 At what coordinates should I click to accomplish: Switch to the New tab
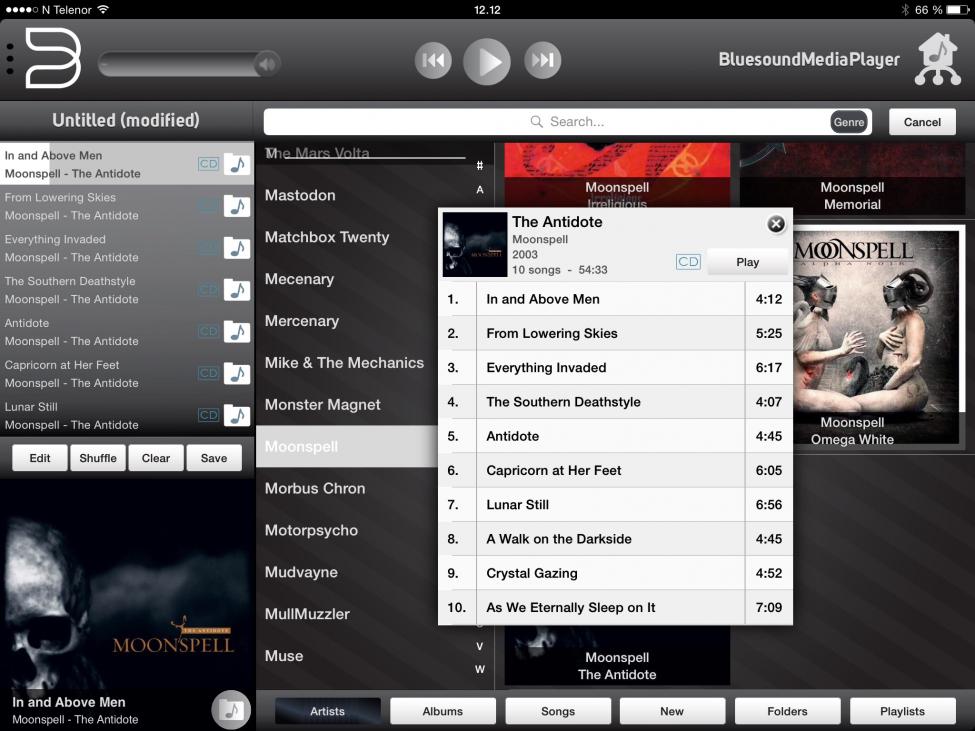(x=672, y=711)
